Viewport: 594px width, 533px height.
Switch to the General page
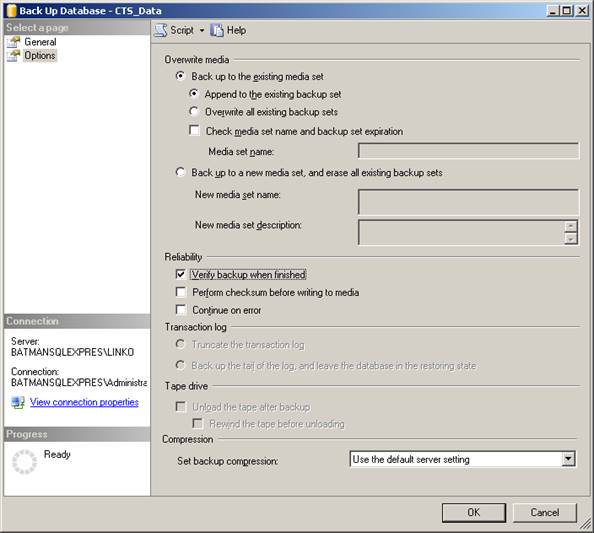pyautogui.click(x=40, y=42)
